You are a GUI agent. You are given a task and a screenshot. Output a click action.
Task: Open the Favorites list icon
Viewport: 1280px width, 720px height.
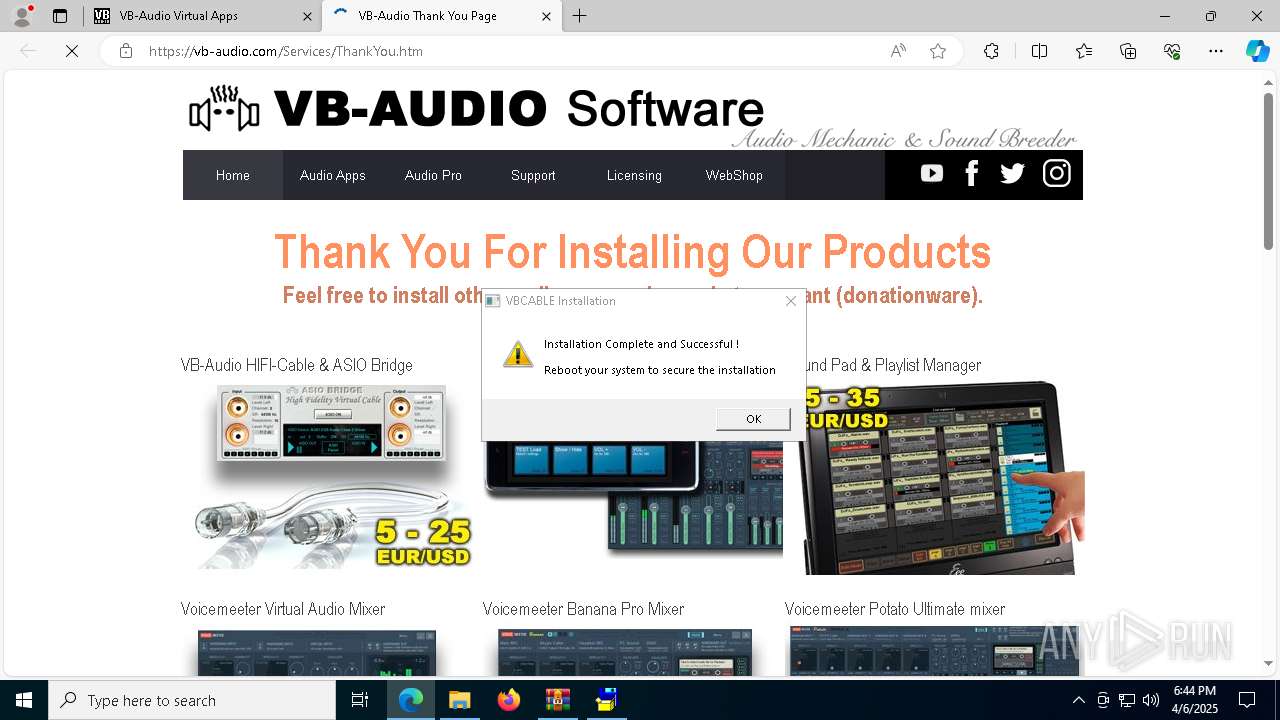click(x=1084, y=51)
